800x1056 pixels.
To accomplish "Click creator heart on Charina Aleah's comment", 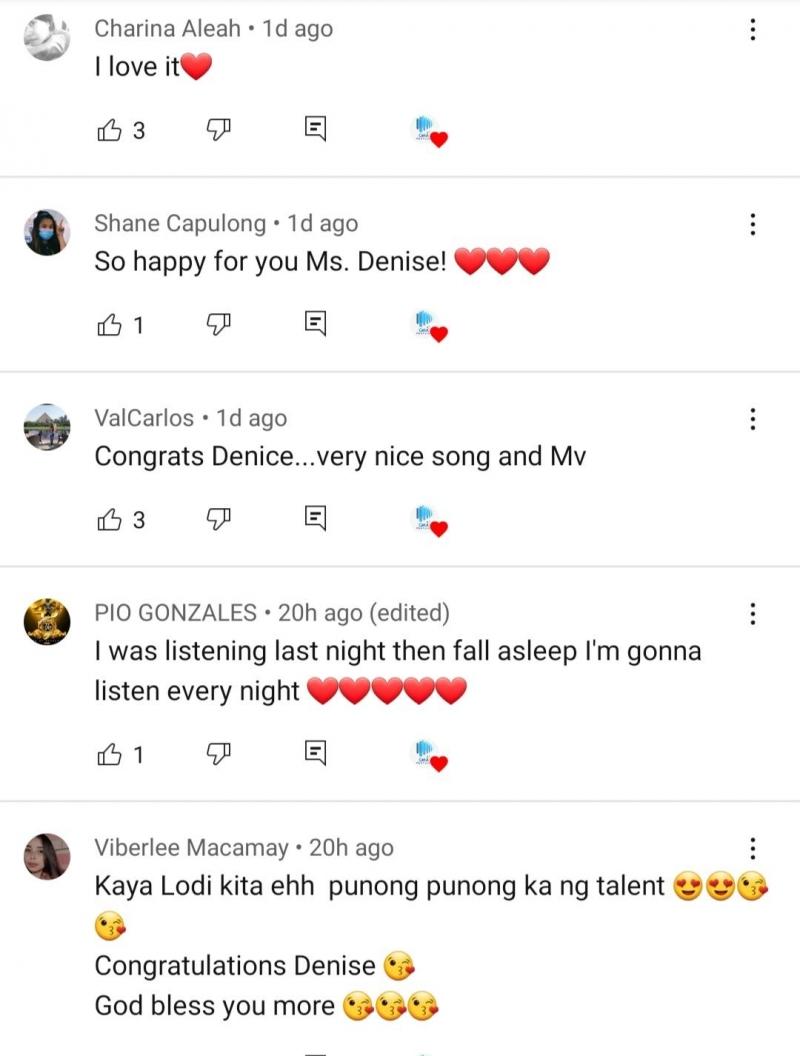I will pos(430,131).
